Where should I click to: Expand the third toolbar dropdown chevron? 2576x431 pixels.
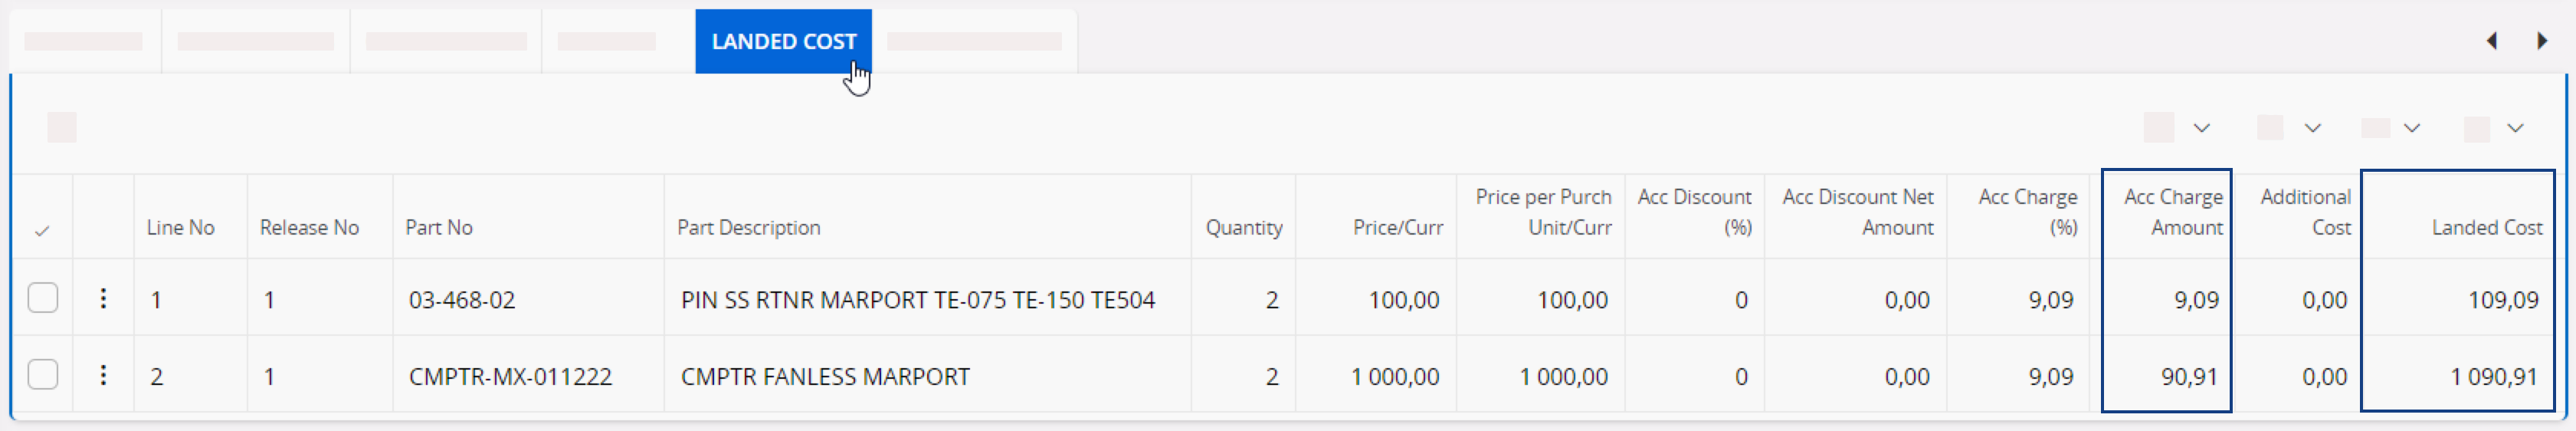(x=2411, y=128)
